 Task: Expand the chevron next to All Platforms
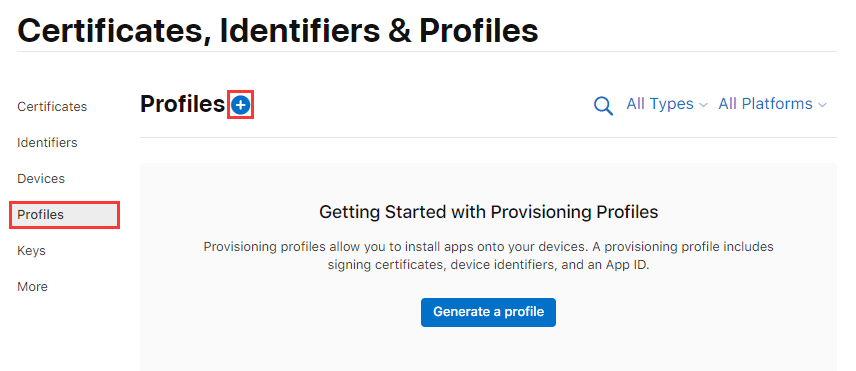coord(822,105)
